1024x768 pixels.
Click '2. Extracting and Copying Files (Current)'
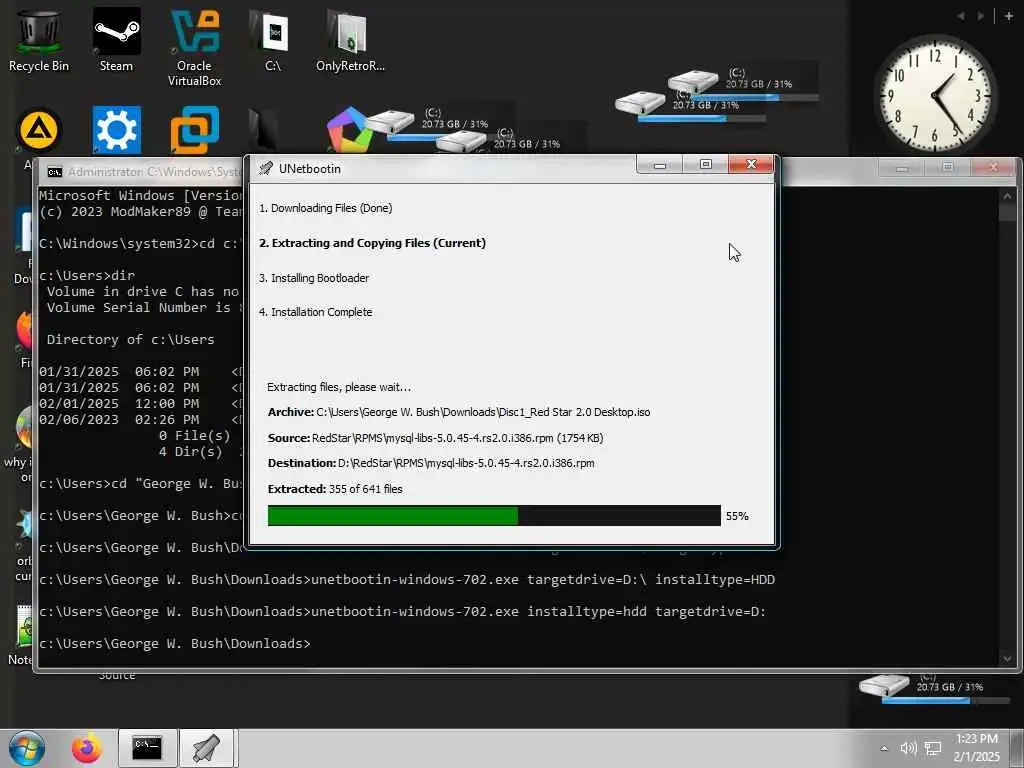(x=372, y=243)
